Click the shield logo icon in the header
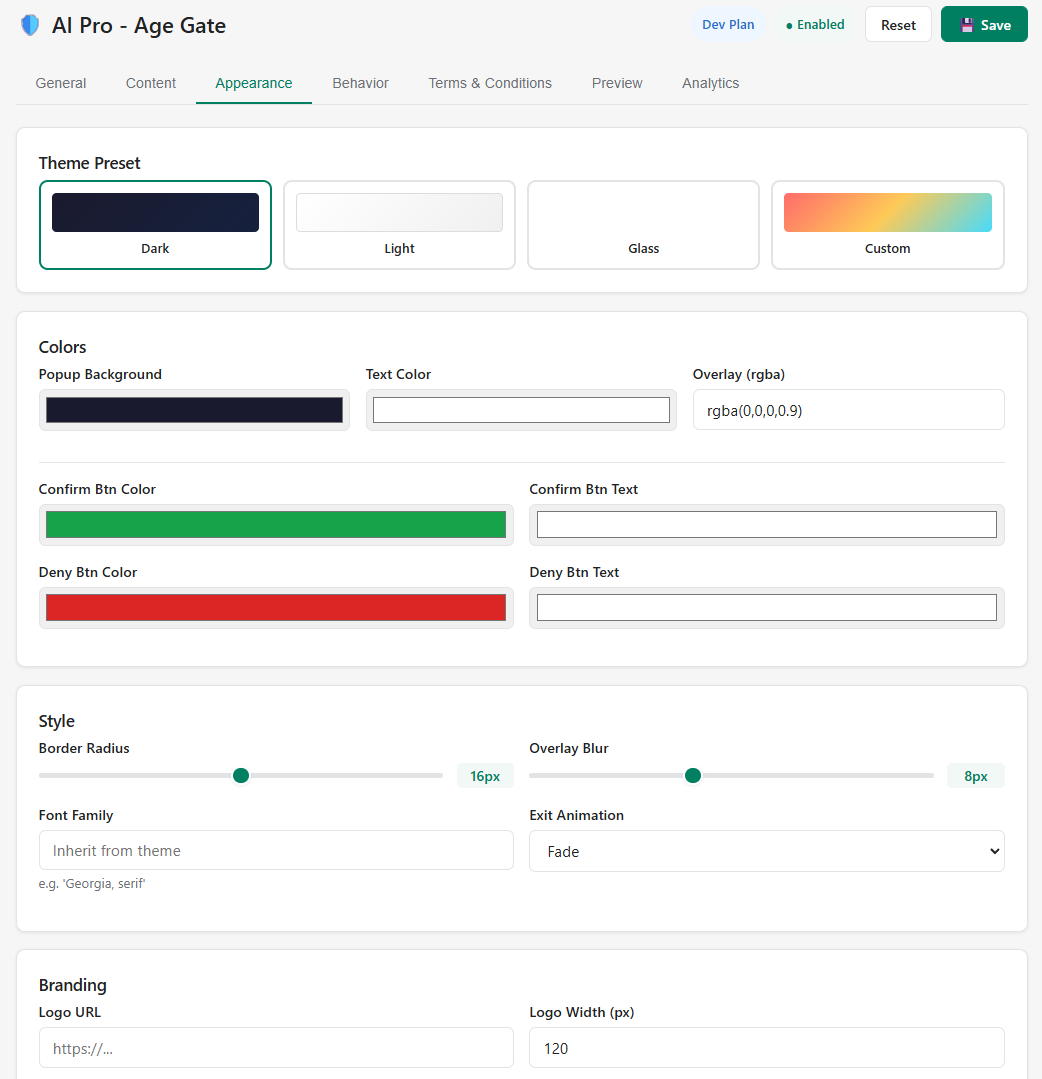Image resolution: width=1042 pixels, height=1079 pixels. click(29, 24)
